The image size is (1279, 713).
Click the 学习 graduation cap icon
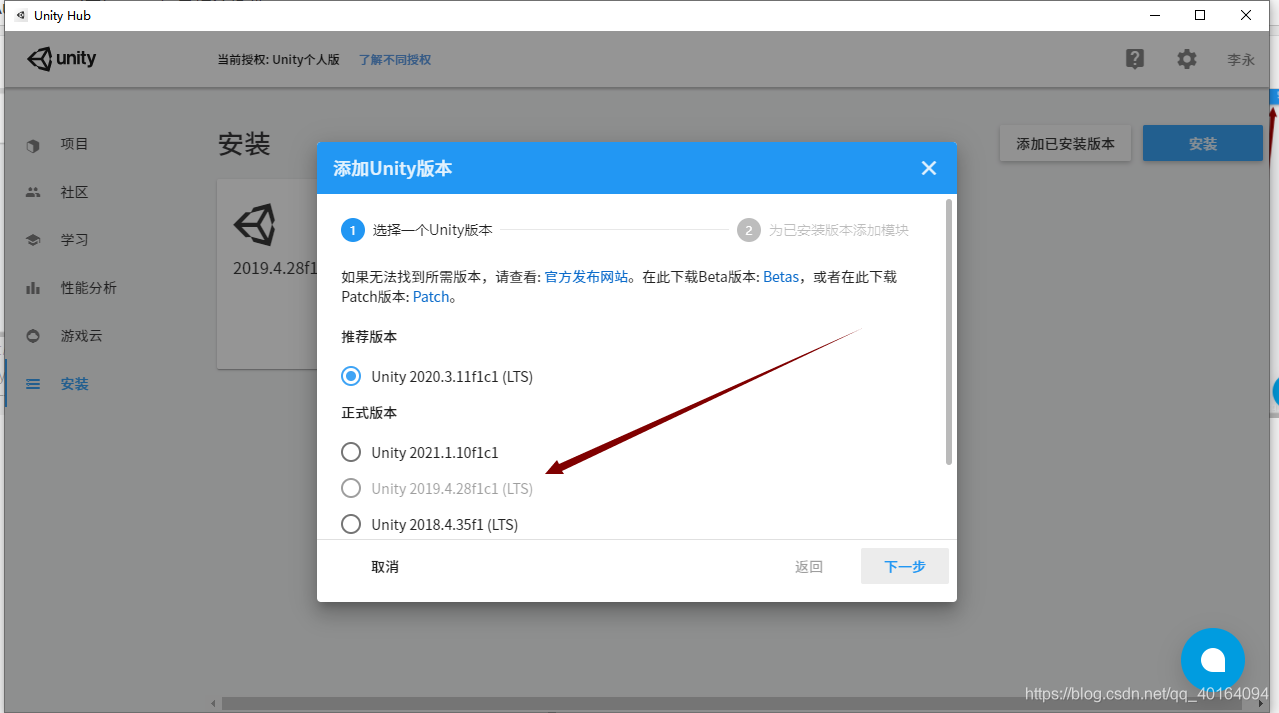(x=33, y=240)
